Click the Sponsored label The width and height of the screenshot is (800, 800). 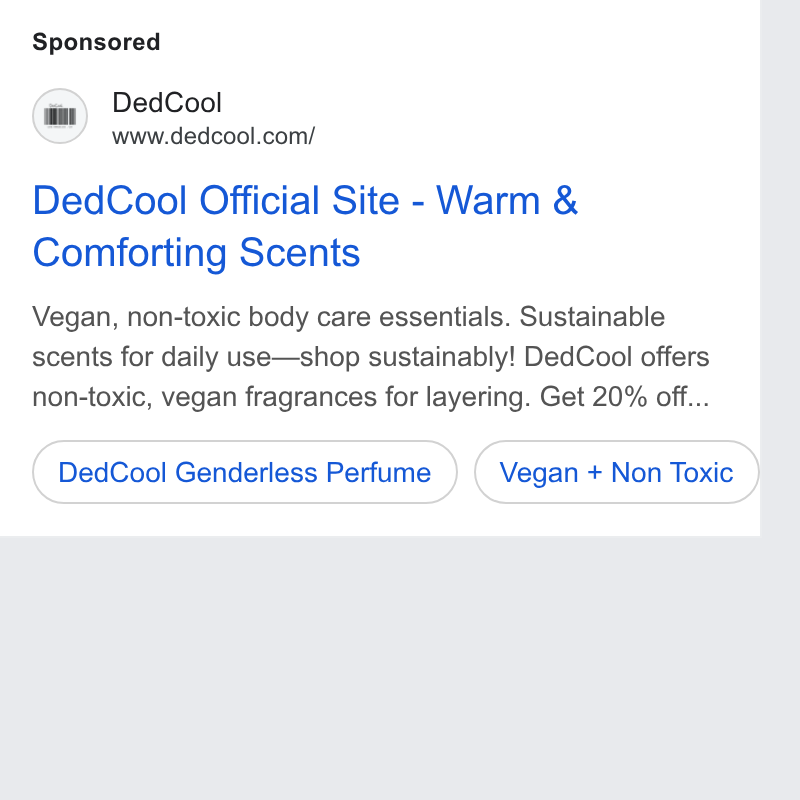tap(96, 42)
